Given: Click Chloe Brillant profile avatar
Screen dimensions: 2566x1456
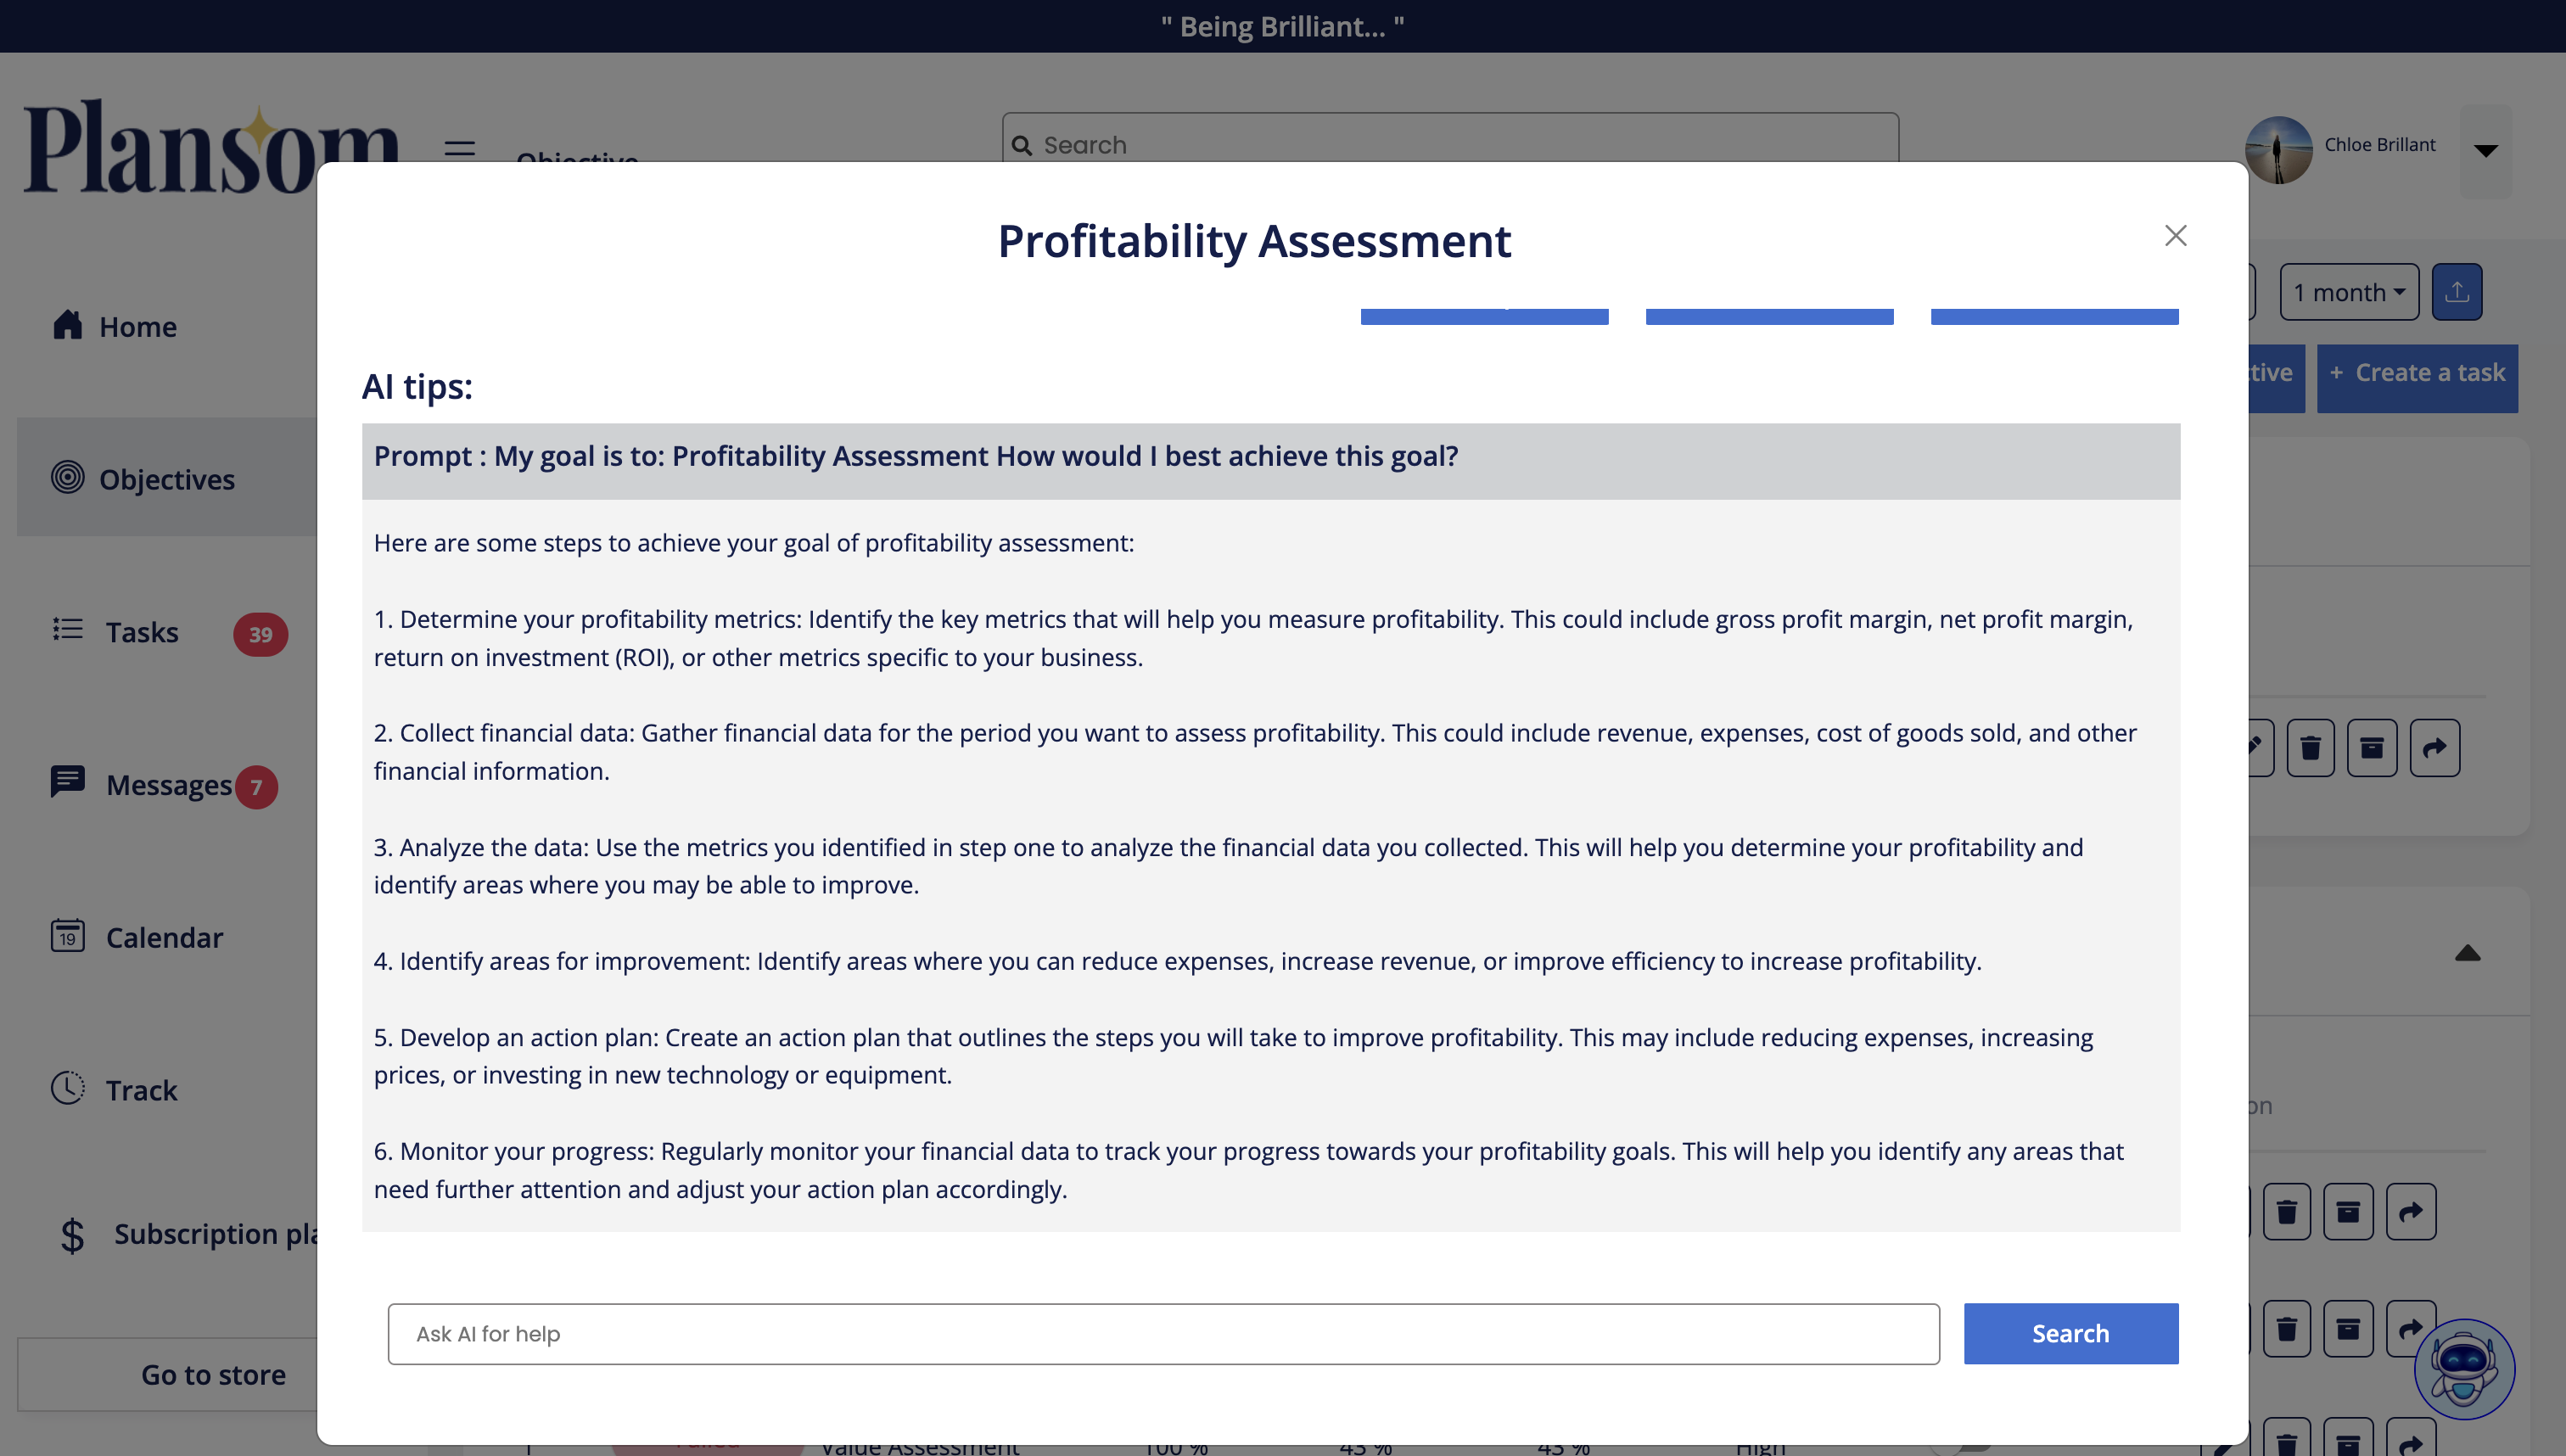Looking at the screenshot, I should 2278,150.
